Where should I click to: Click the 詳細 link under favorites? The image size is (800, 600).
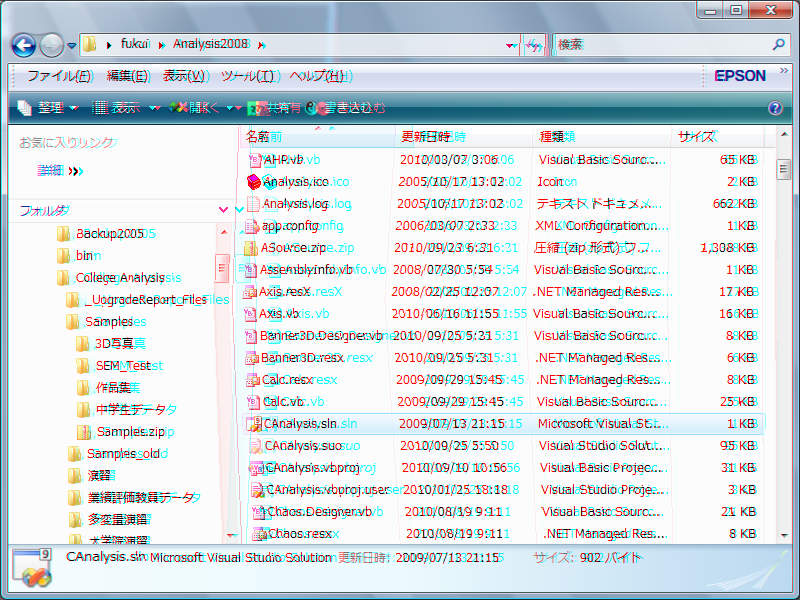50,171
